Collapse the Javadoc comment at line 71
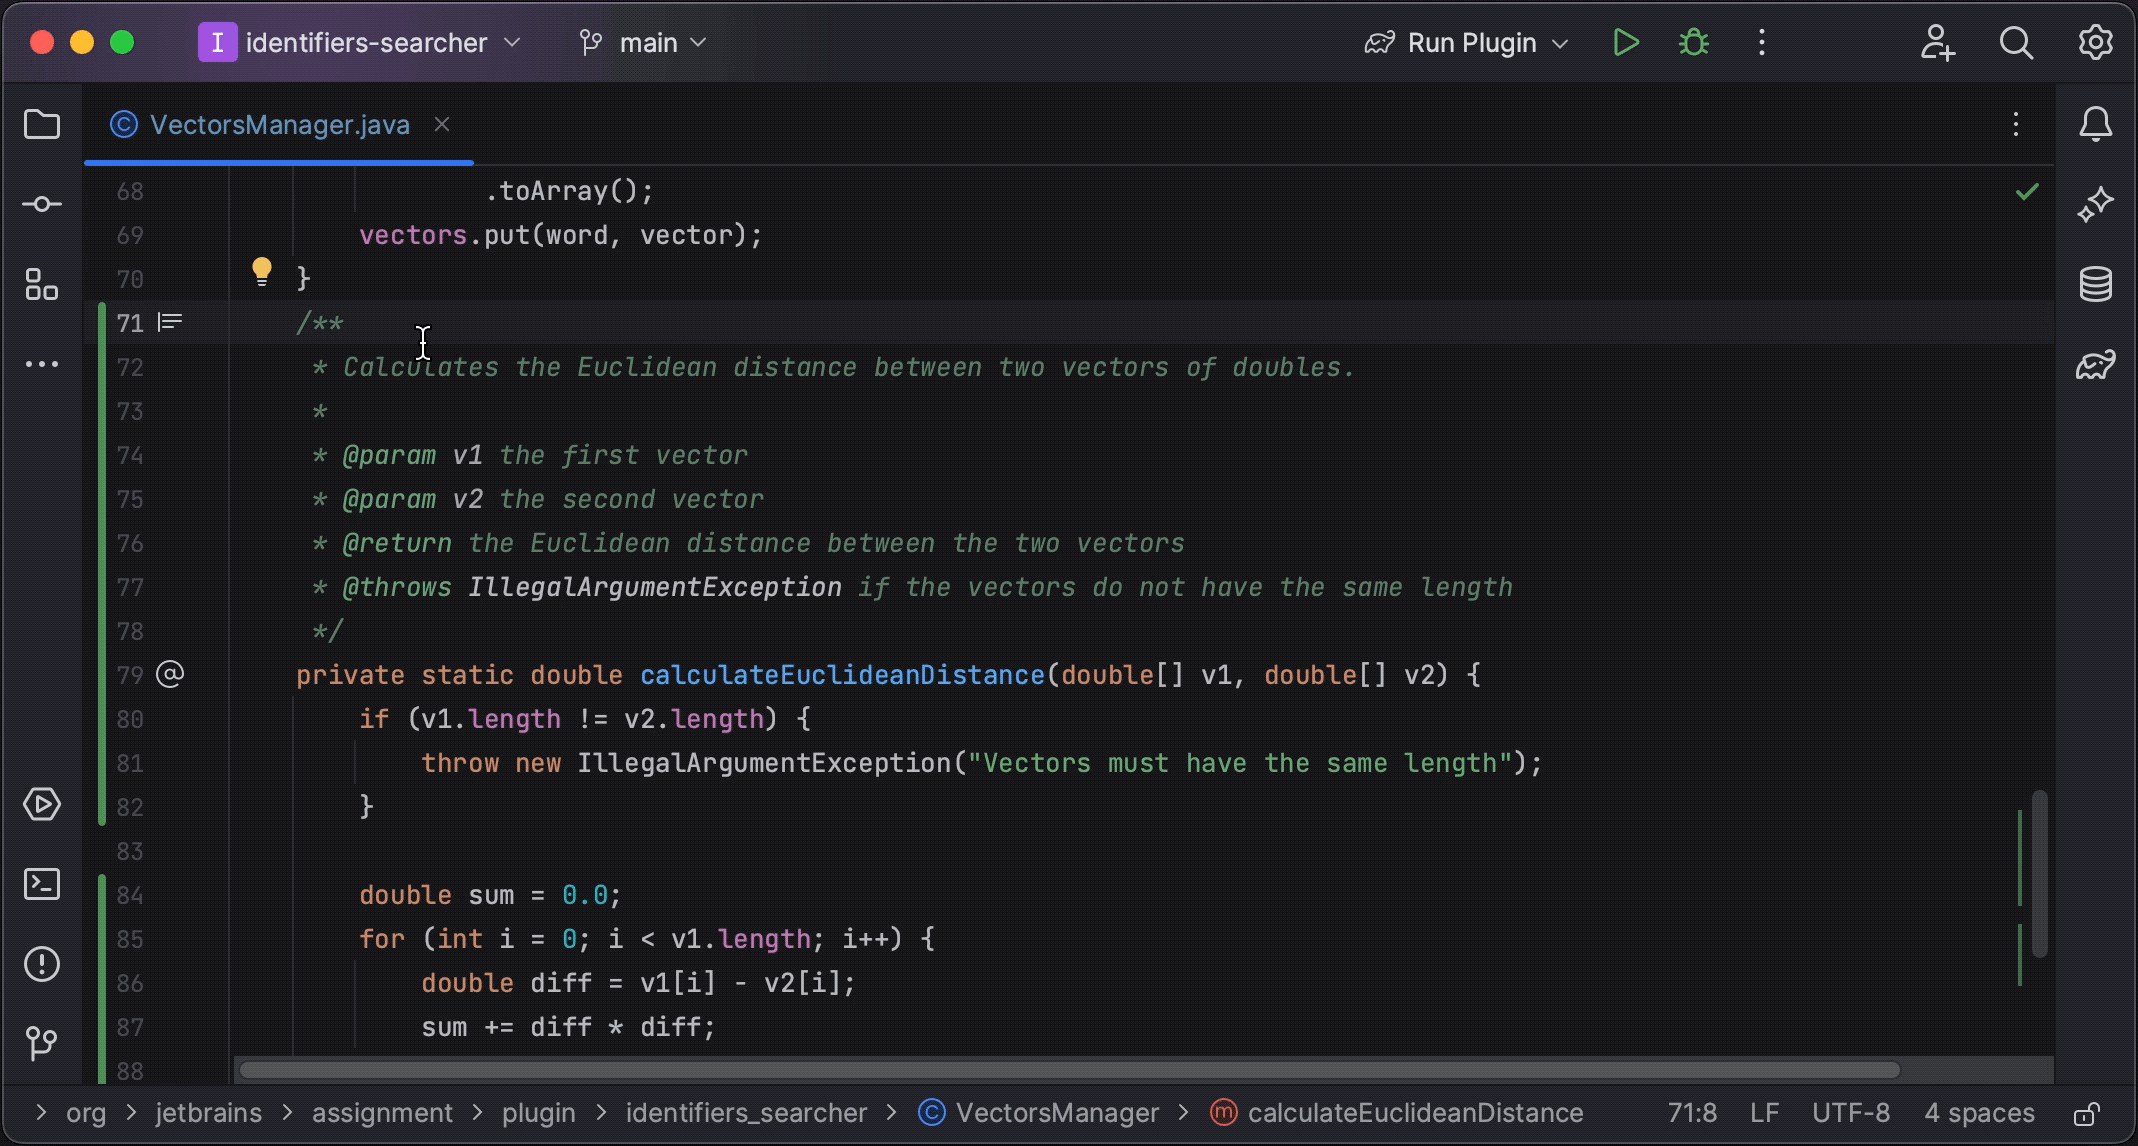The image size is (2138, 1146). 170,322
